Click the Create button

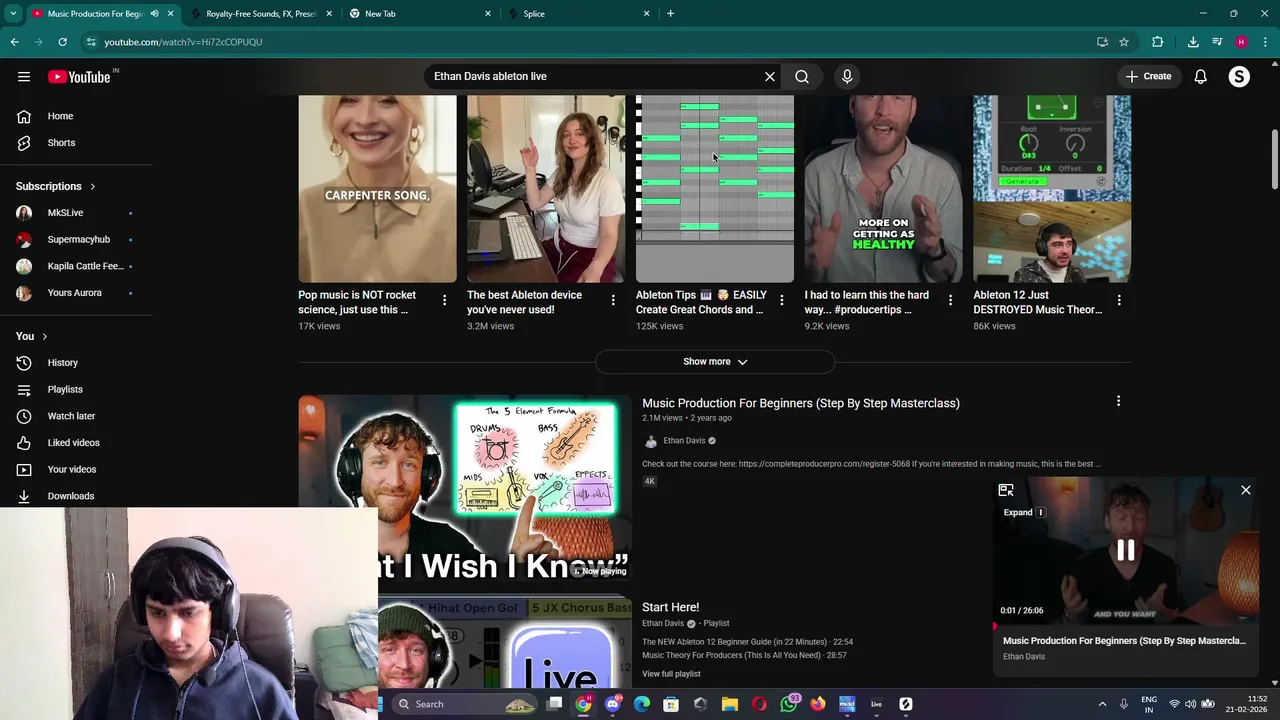coord(1148,77)
